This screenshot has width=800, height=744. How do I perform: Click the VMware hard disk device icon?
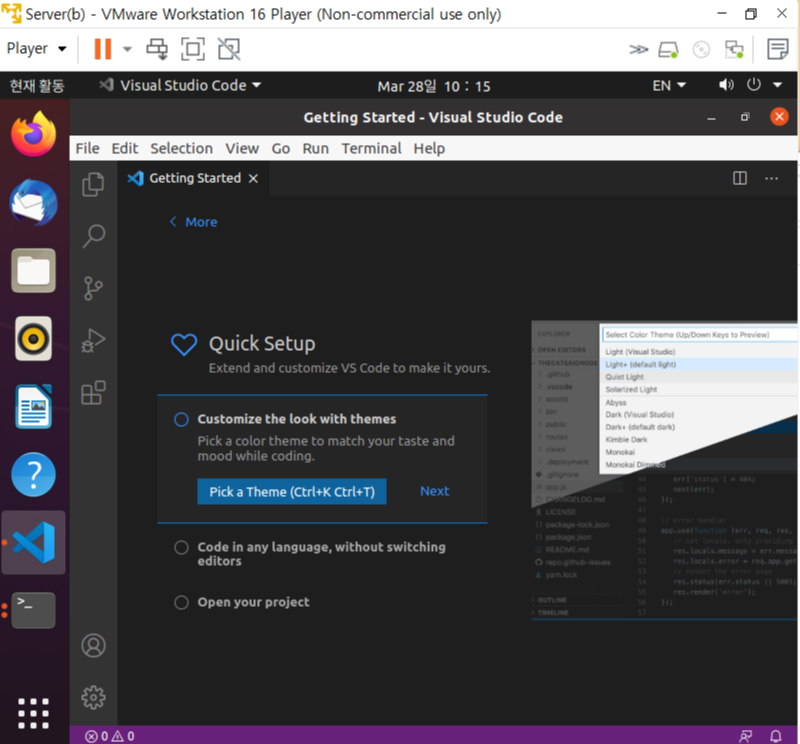tap(668, 49)
